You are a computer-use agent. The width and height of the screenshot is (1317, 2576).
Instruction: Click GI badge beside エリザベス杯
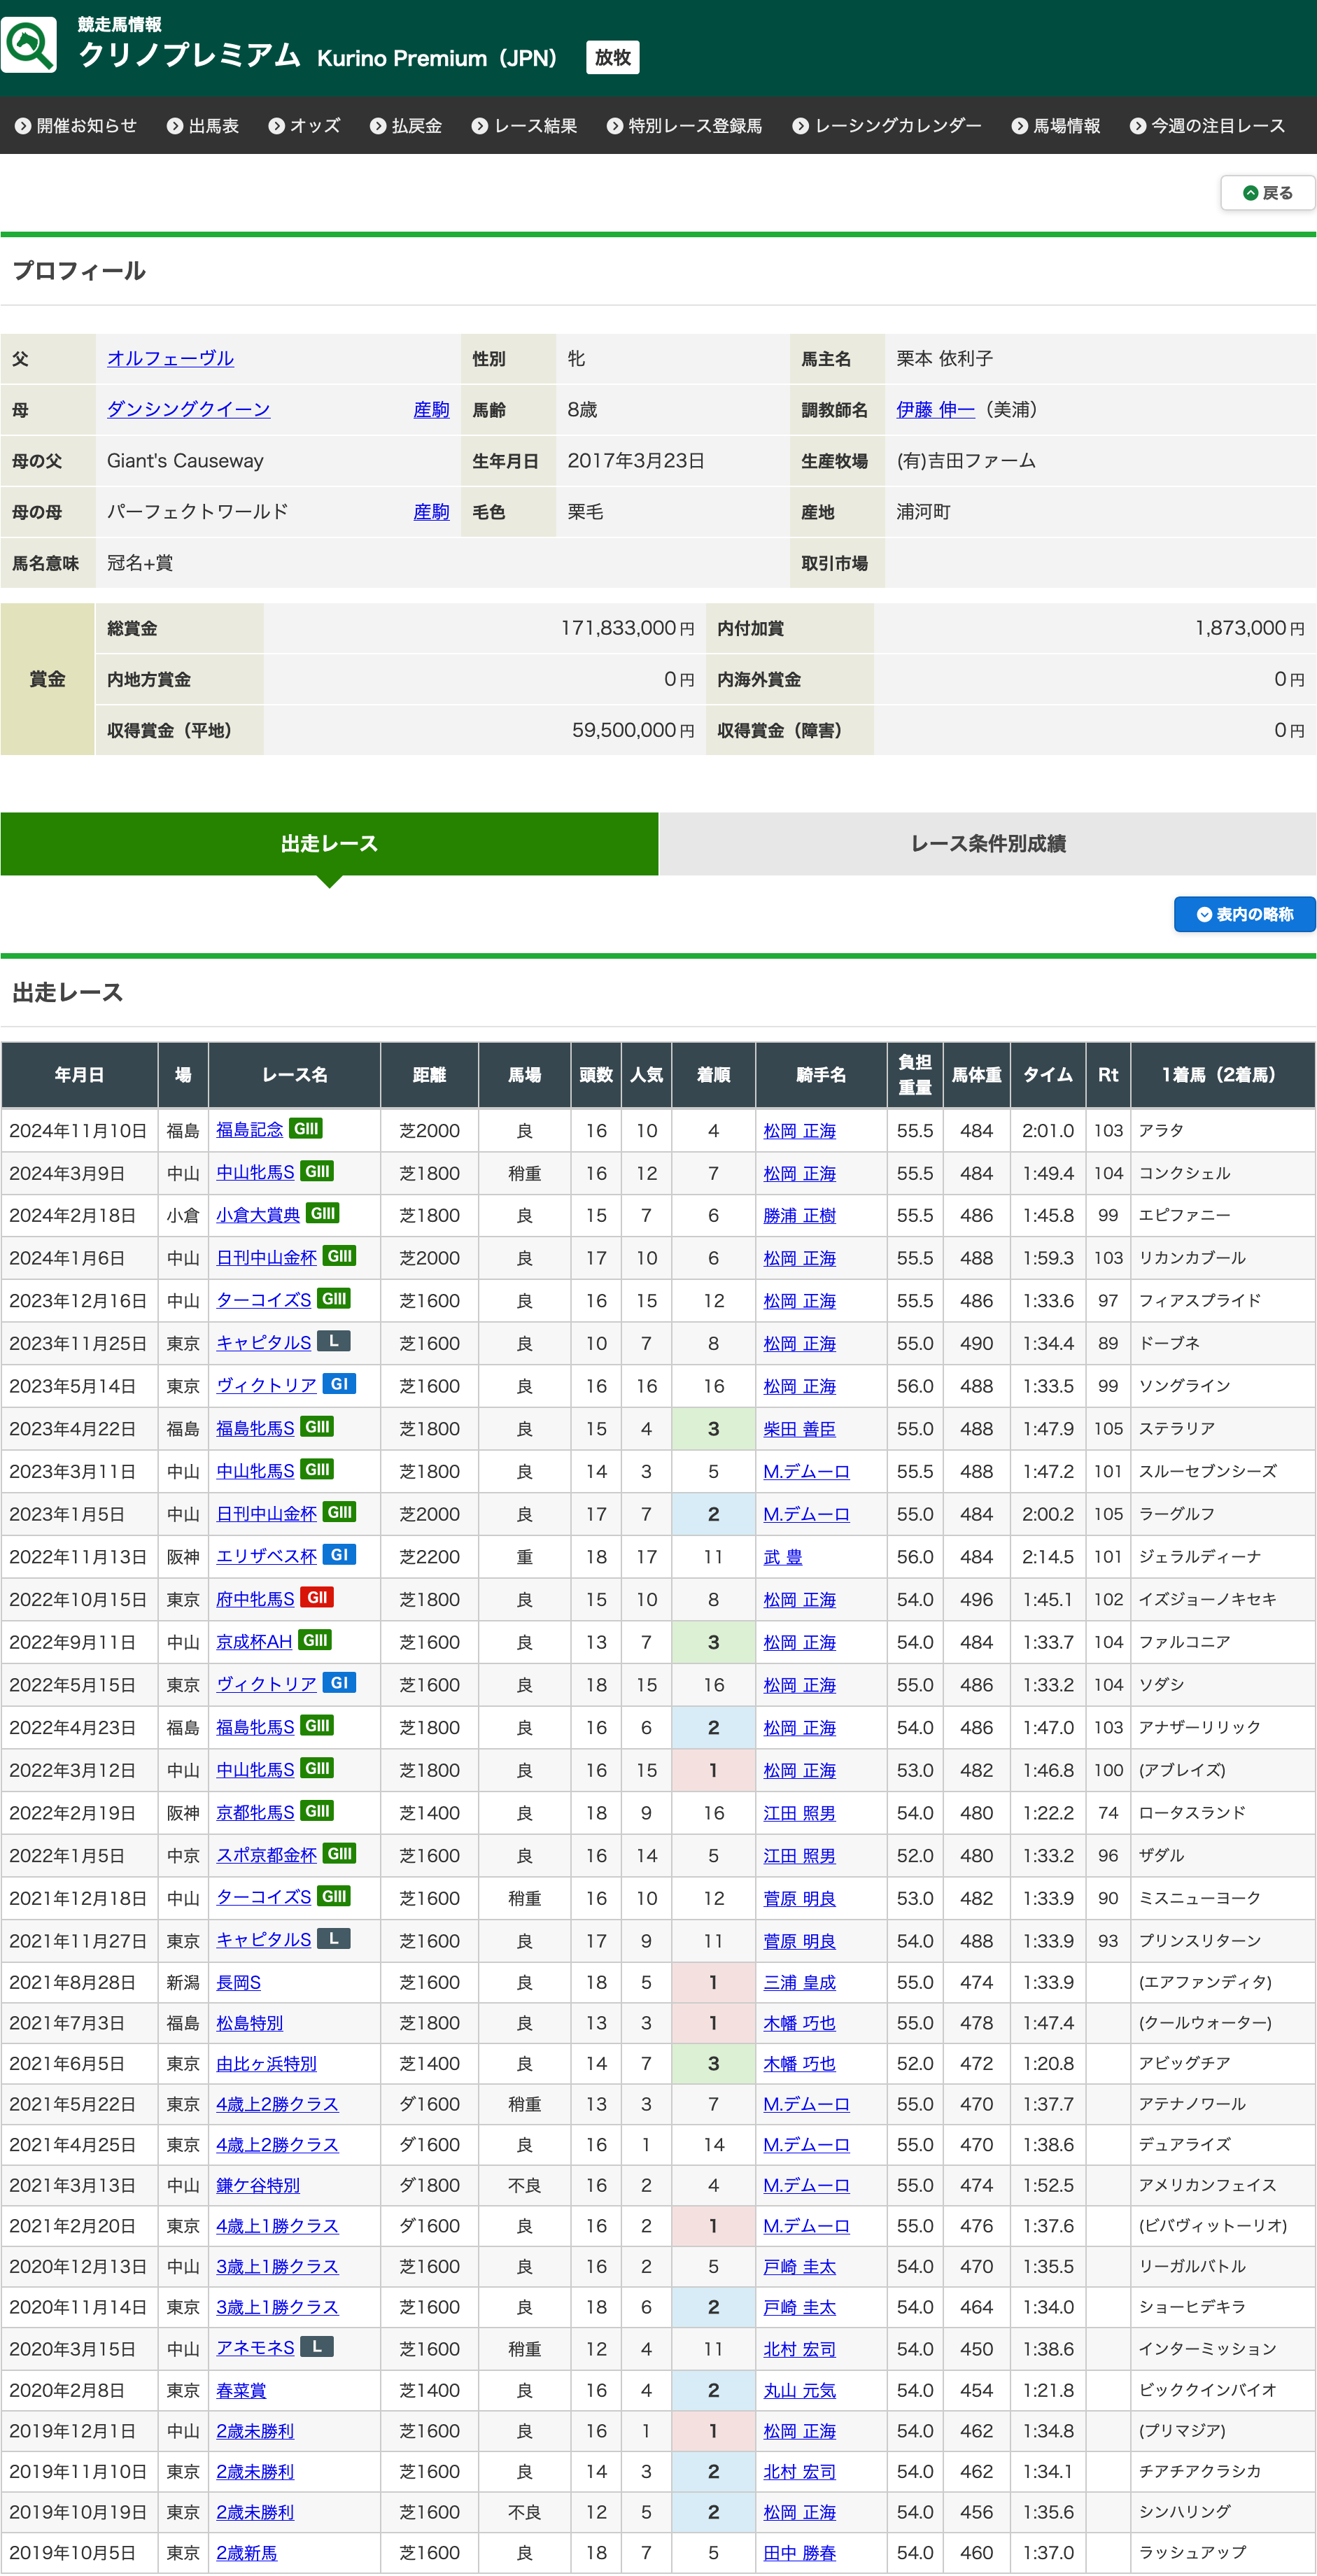(339, 1555)
